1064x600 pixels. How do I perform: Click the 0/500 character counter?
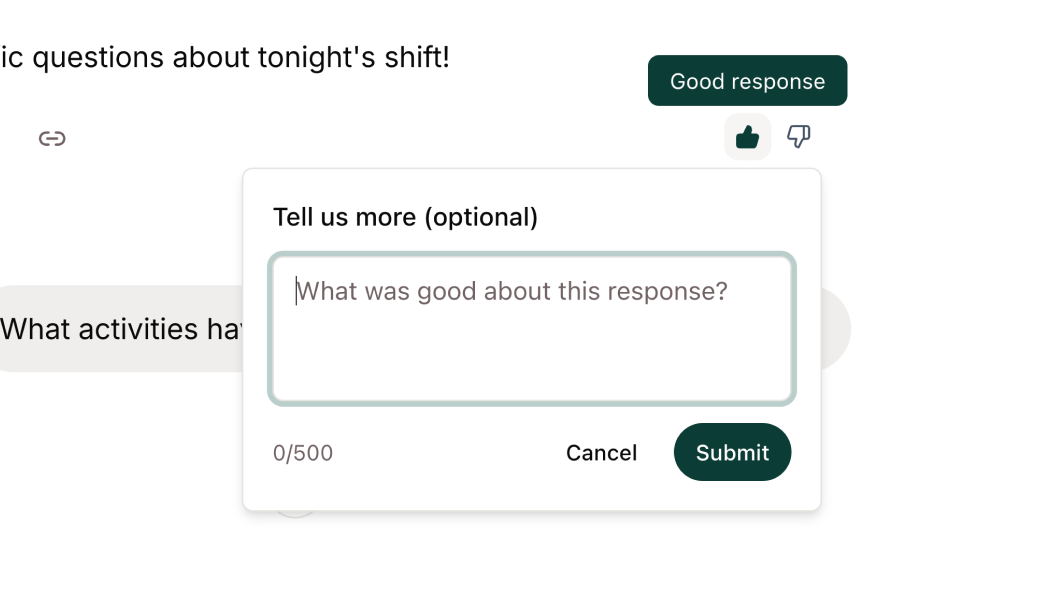click(x=302, y=452)
